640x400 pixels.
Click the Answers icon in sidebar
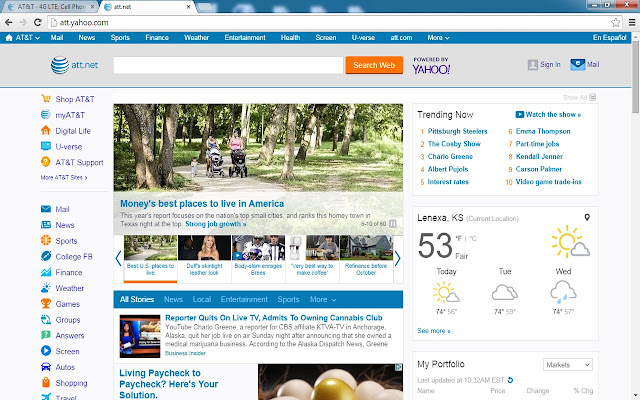coord(46,335)
